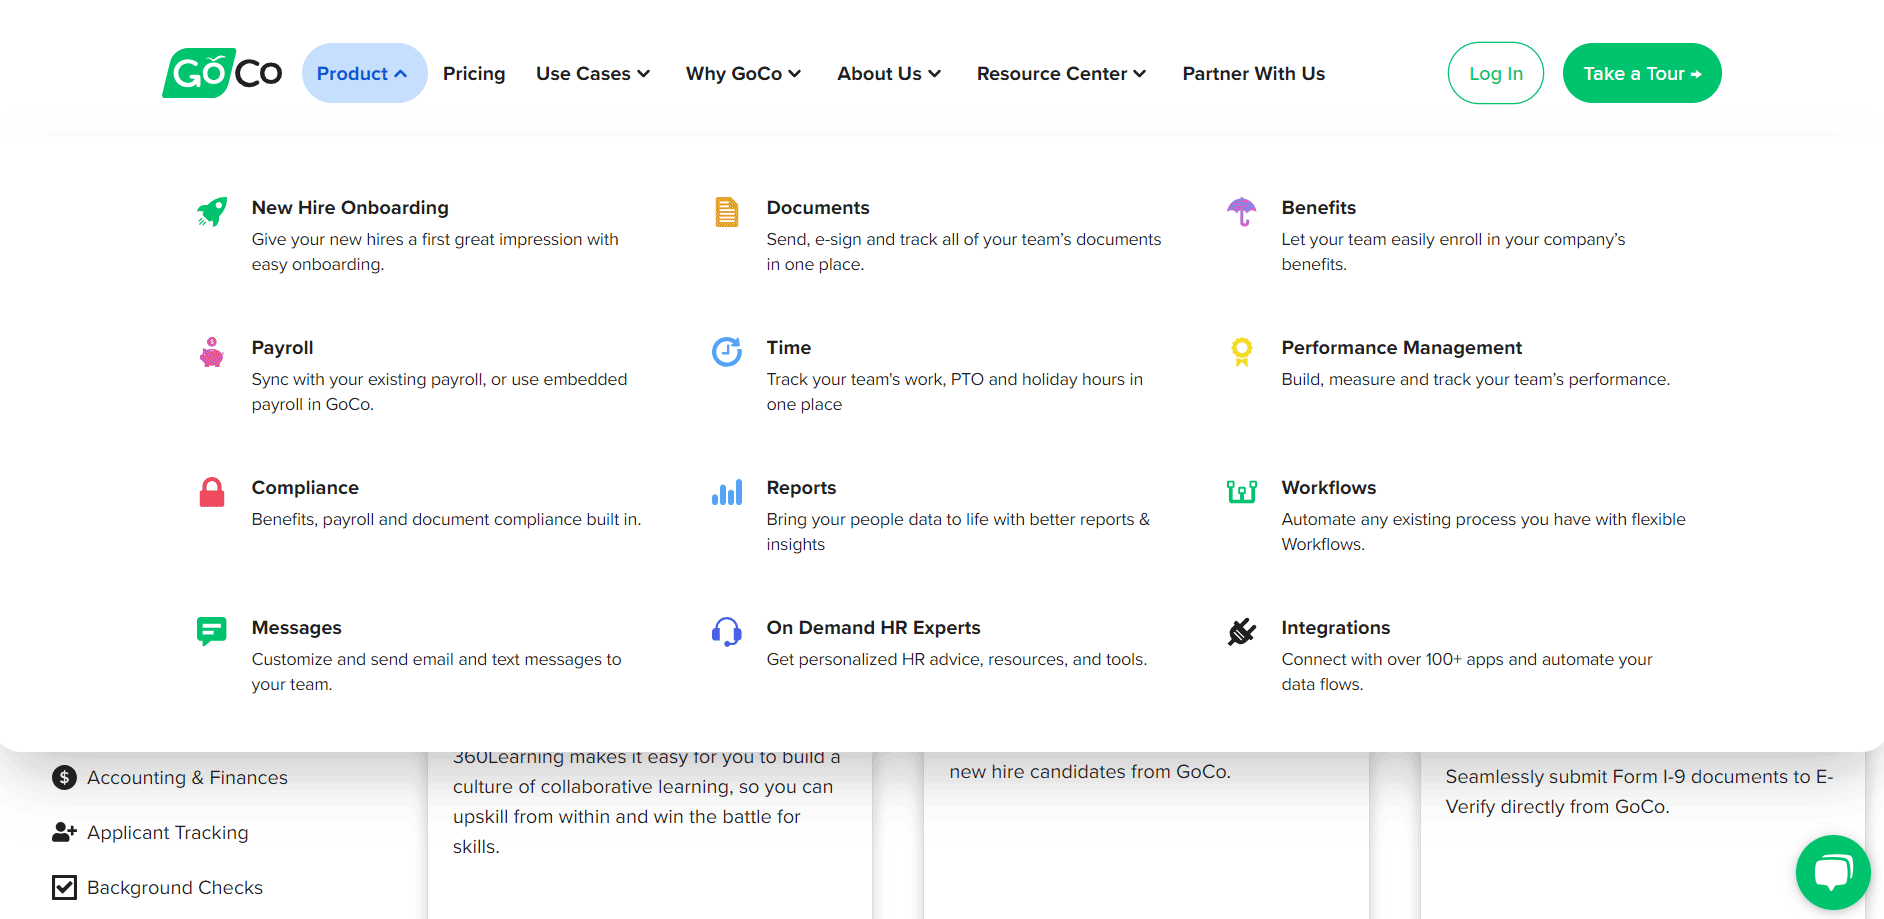Click the Integrations plug icon
The height and width of the screenshot is (919, 1884).
[x=1241, y=632]
